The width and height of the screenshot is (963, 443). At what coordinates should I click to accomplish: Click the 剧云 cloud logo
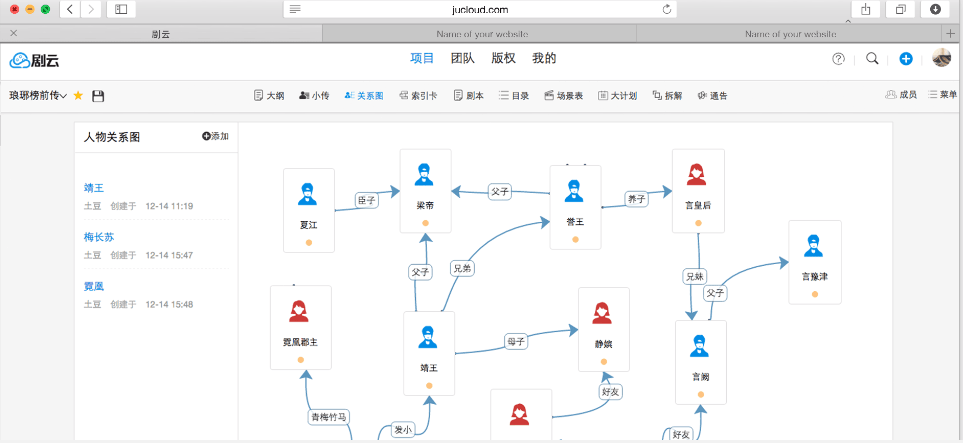(34, 60)
